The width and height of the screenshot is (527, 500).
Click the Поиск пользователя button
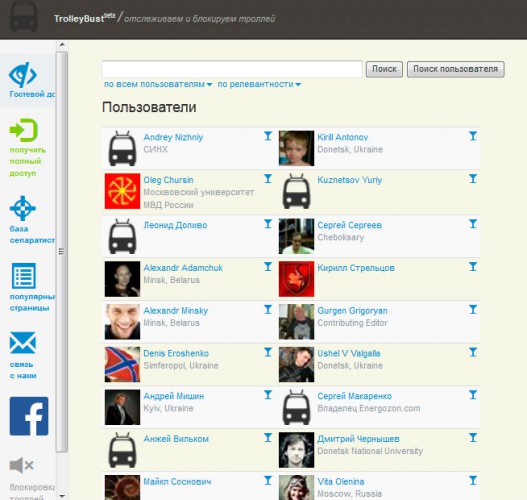click(x=455, y=69)
